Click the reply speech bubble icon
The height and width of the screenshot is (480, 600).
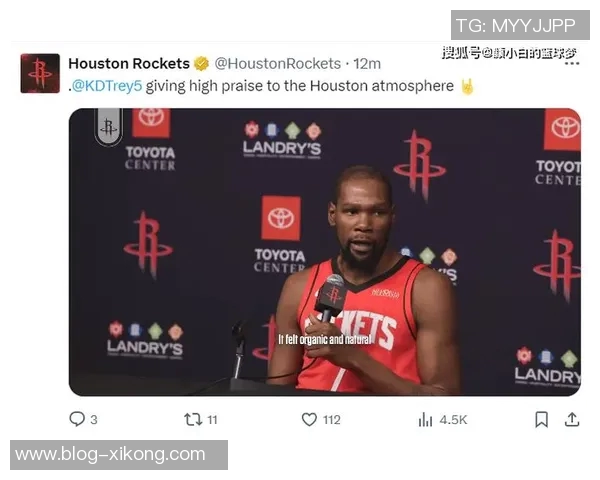(x=77, y=419)
